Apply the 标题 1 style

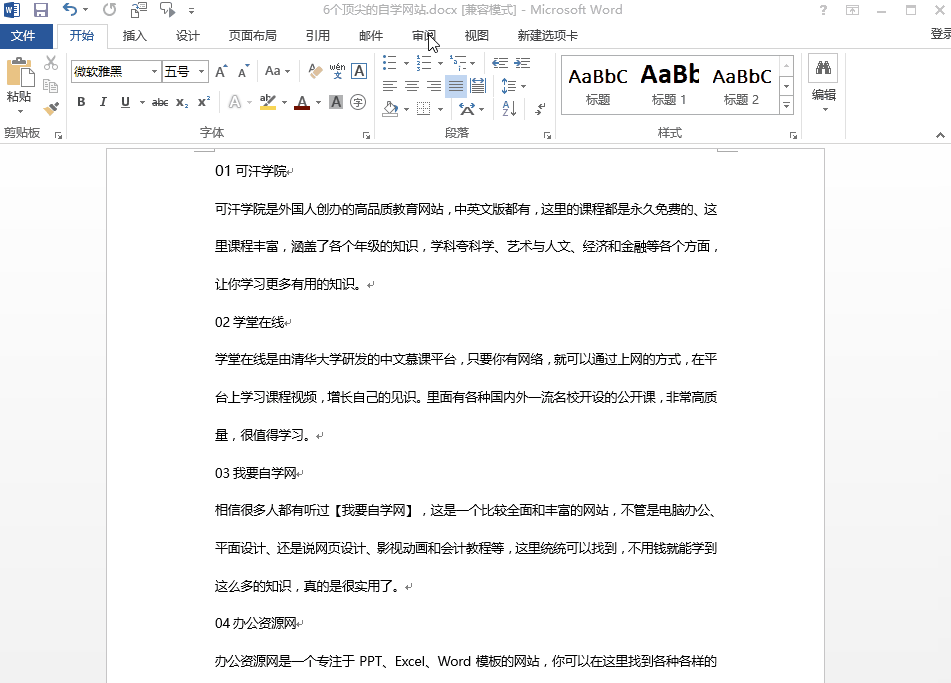670,84
